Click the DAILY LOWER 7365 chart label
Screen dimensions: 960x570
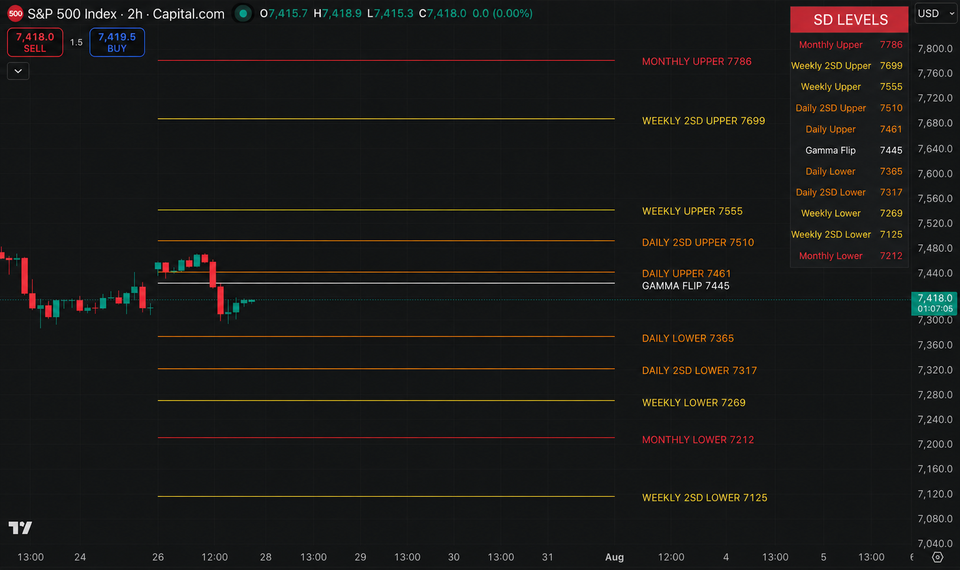point(688,339)
